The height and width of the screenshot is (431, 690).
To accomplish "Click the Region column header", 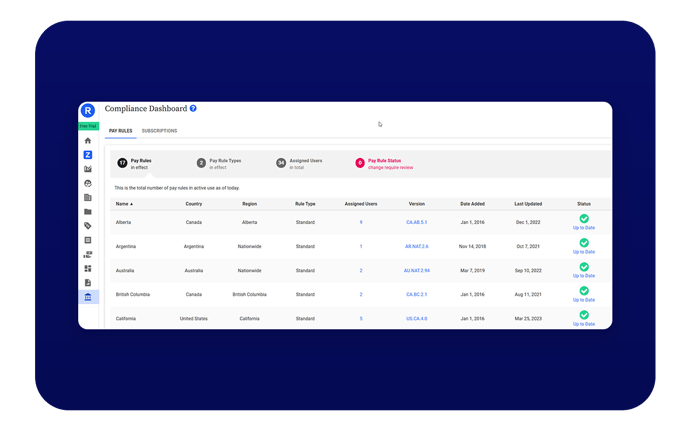I will click(250, 204).
